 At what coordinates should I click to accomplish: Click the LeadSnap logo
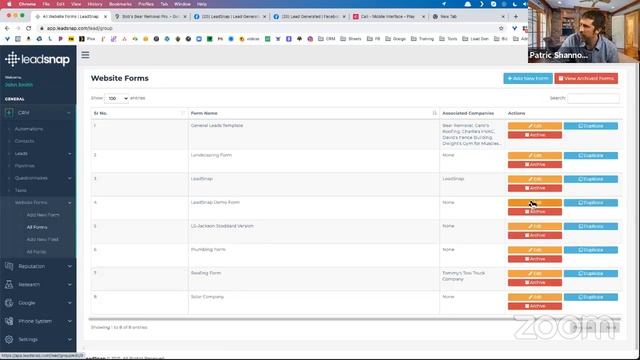[x=38, y=59]
